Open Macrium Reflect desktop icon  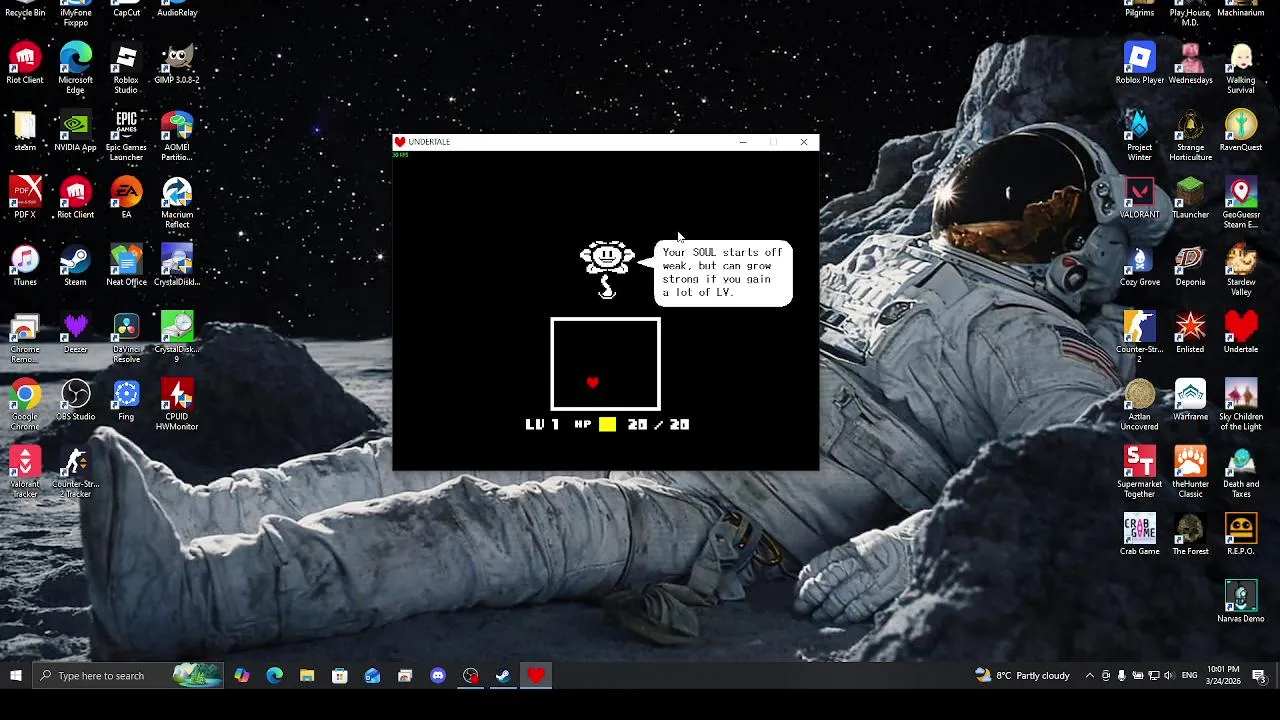pyautogui.click(x=177, y=203)
